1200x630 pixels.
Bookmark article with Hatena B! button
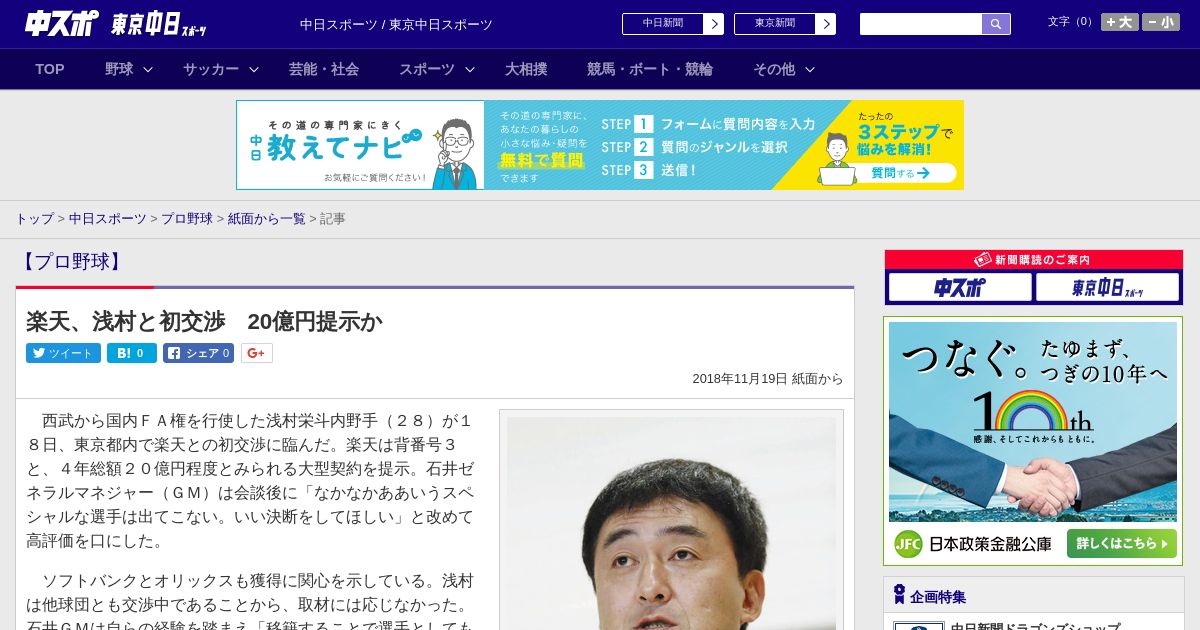pyautogui.click(x=132, y=353)
